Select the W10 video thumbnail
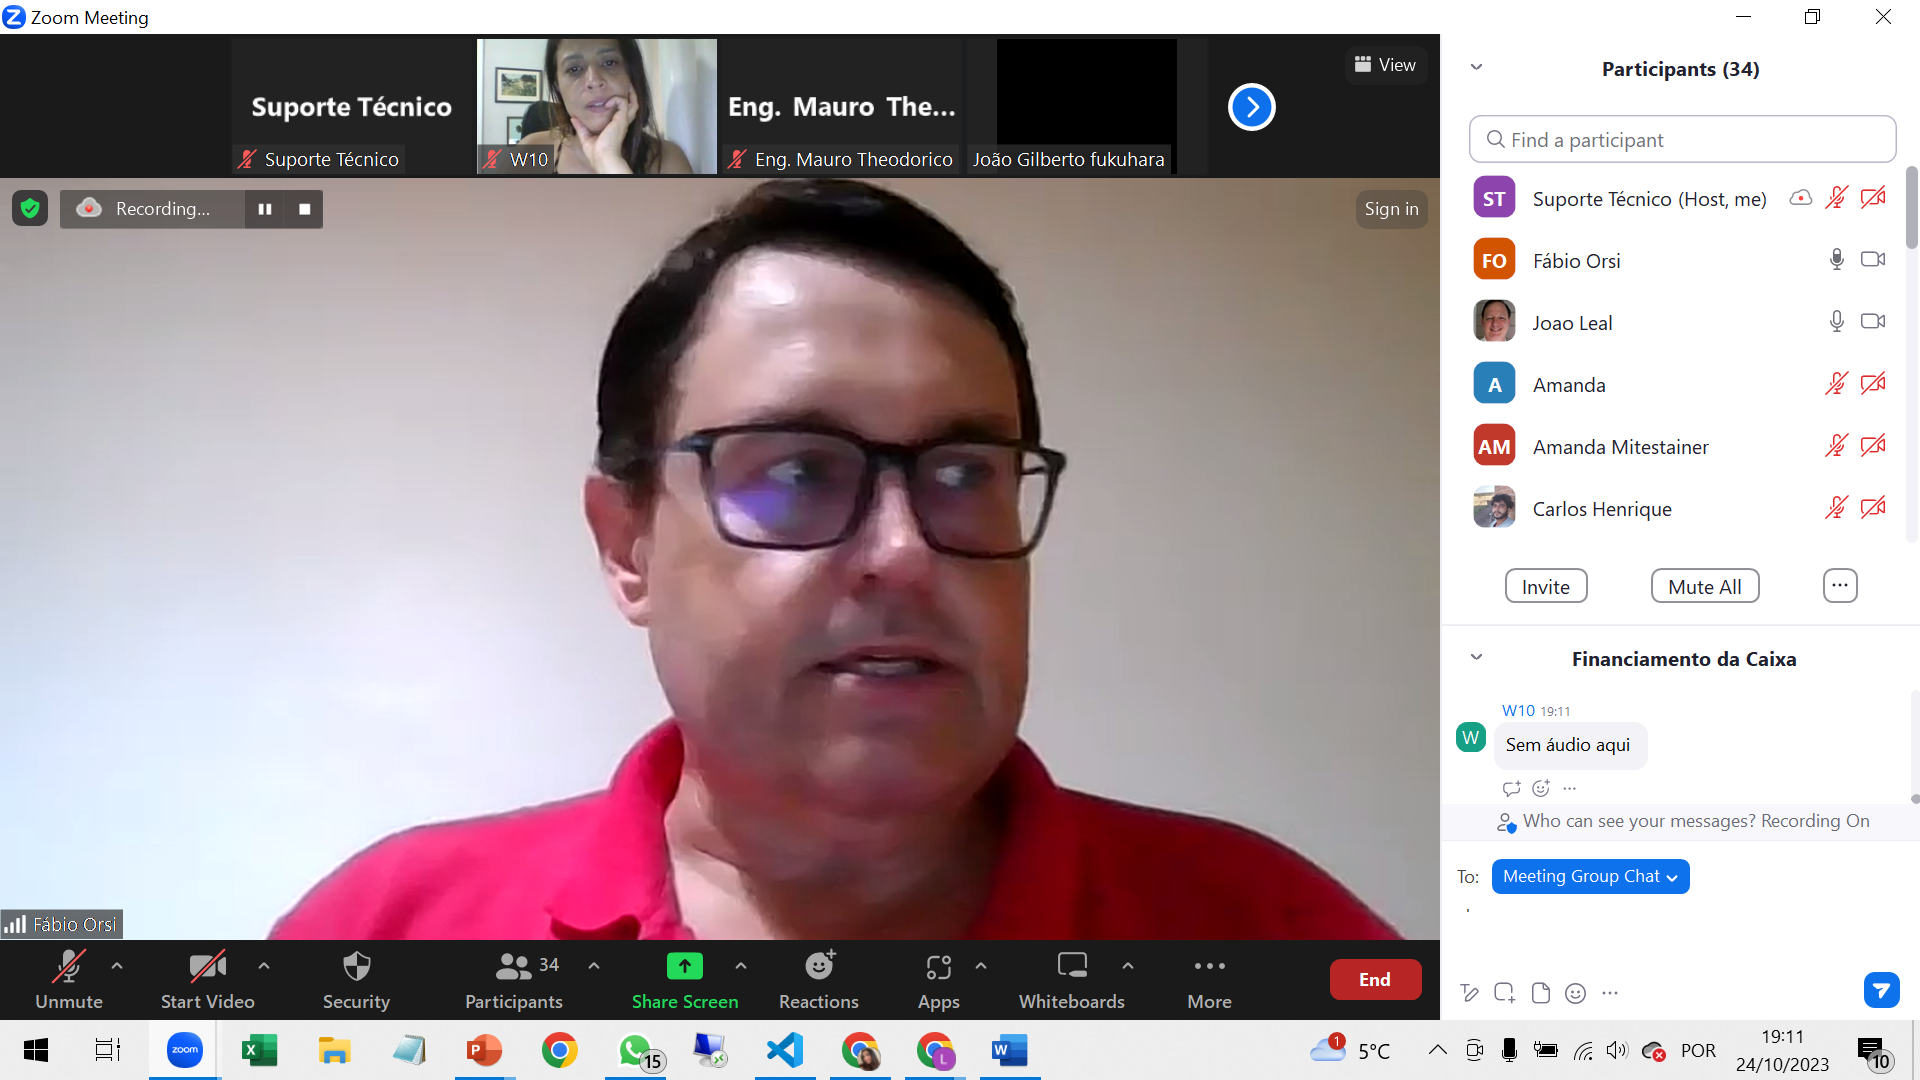The image size is (1920, 1080). 597,107
